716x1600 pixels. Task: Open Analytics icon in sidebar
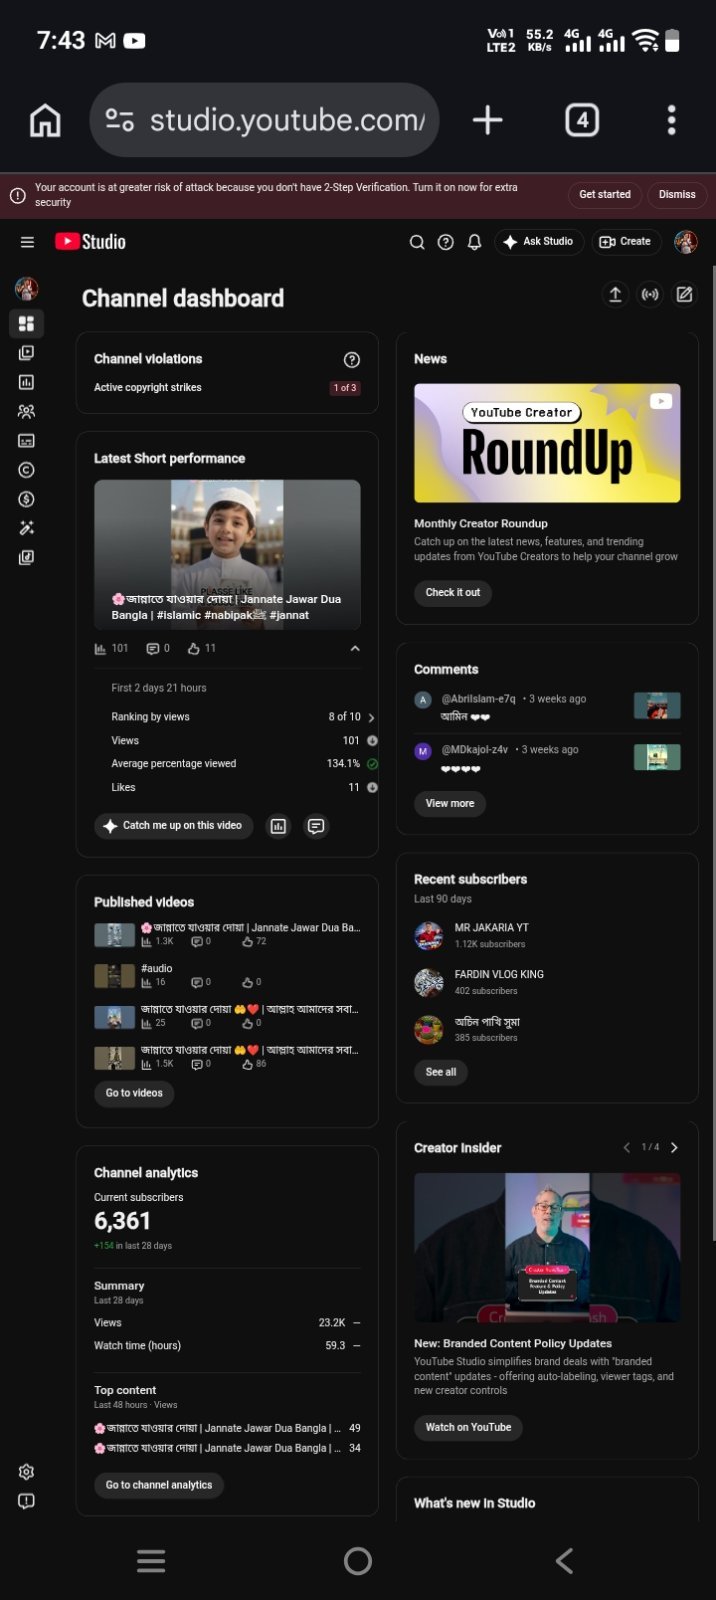[27, 382]
